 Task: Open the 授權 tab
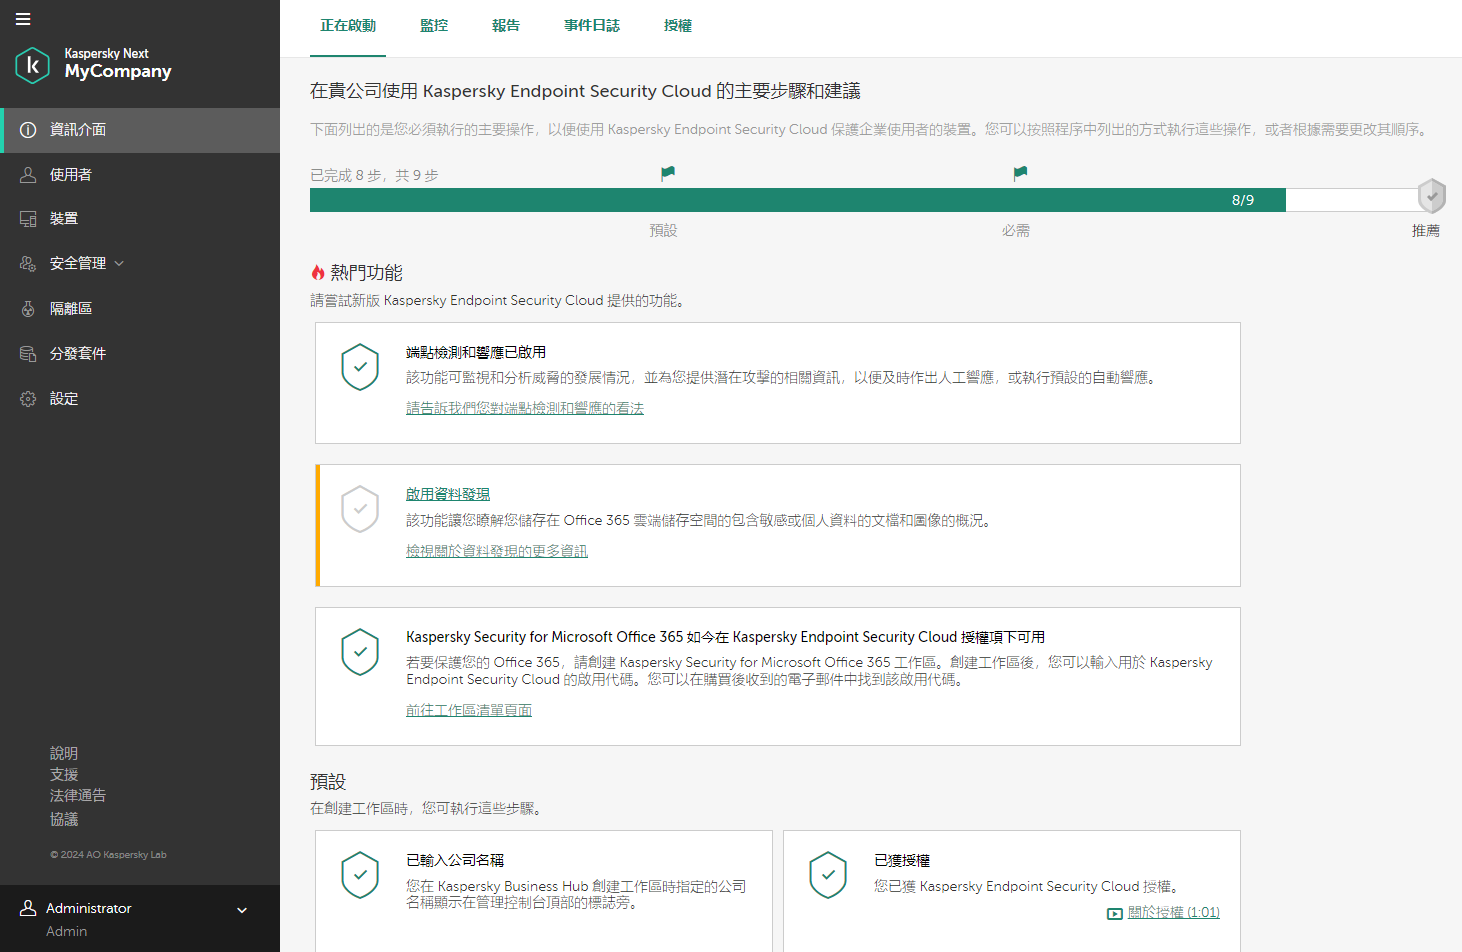pyautogui.click(x=678, y=26)
